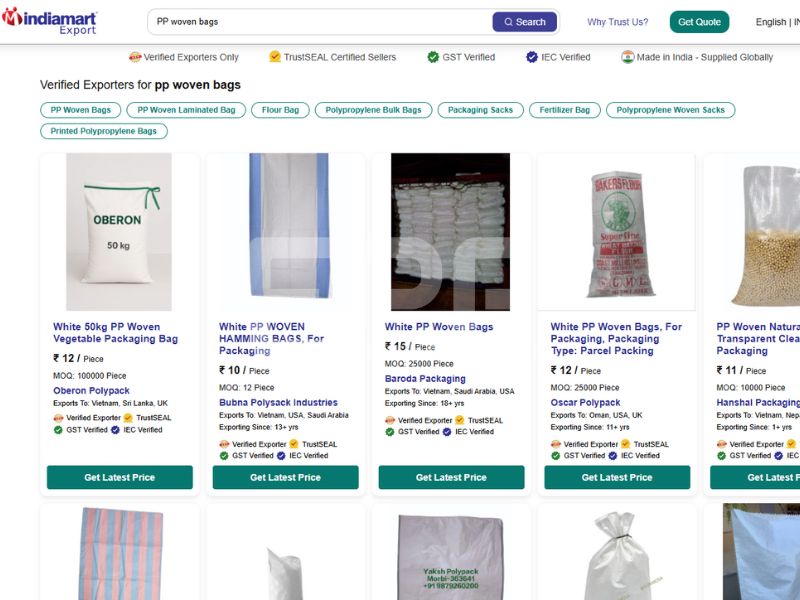Click the IndiaMART Export logo

(48, 21)
